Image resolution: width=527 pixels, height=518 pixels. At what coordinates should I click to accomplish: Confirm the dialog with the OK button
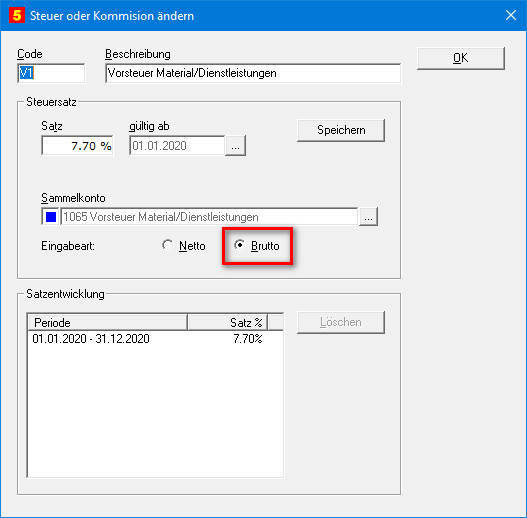pyautogui.click(x=460, y=58)
